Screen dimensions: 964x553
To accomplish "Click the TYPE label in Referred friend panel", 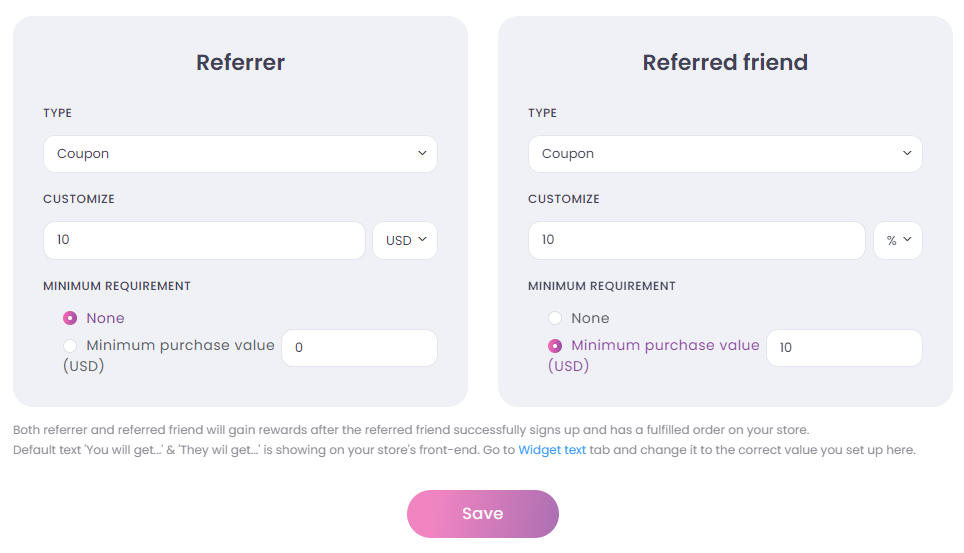I will point(543,113).
